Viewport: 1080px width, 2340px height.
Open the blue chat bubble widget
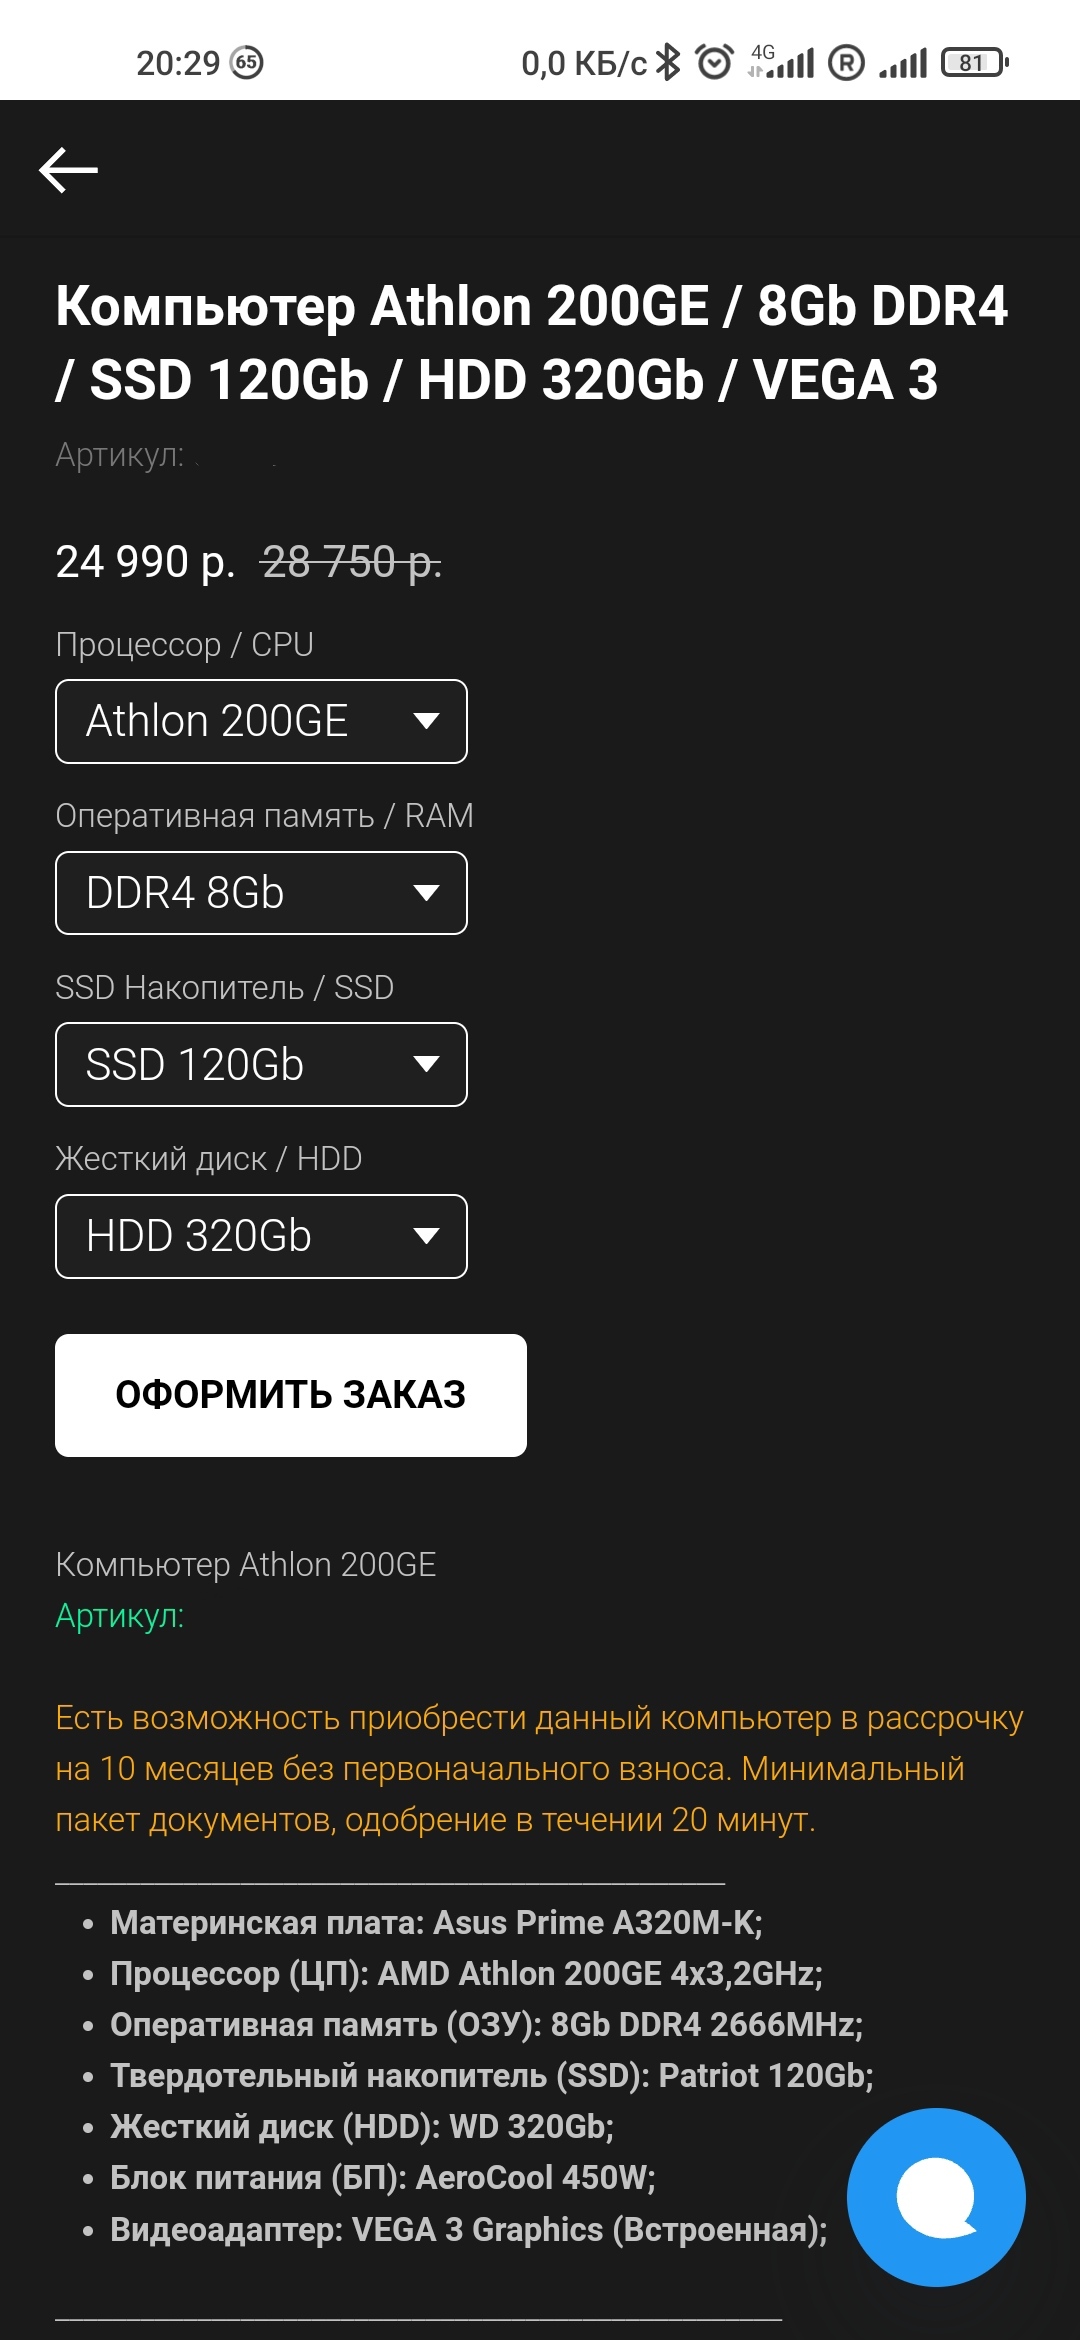936,2197
